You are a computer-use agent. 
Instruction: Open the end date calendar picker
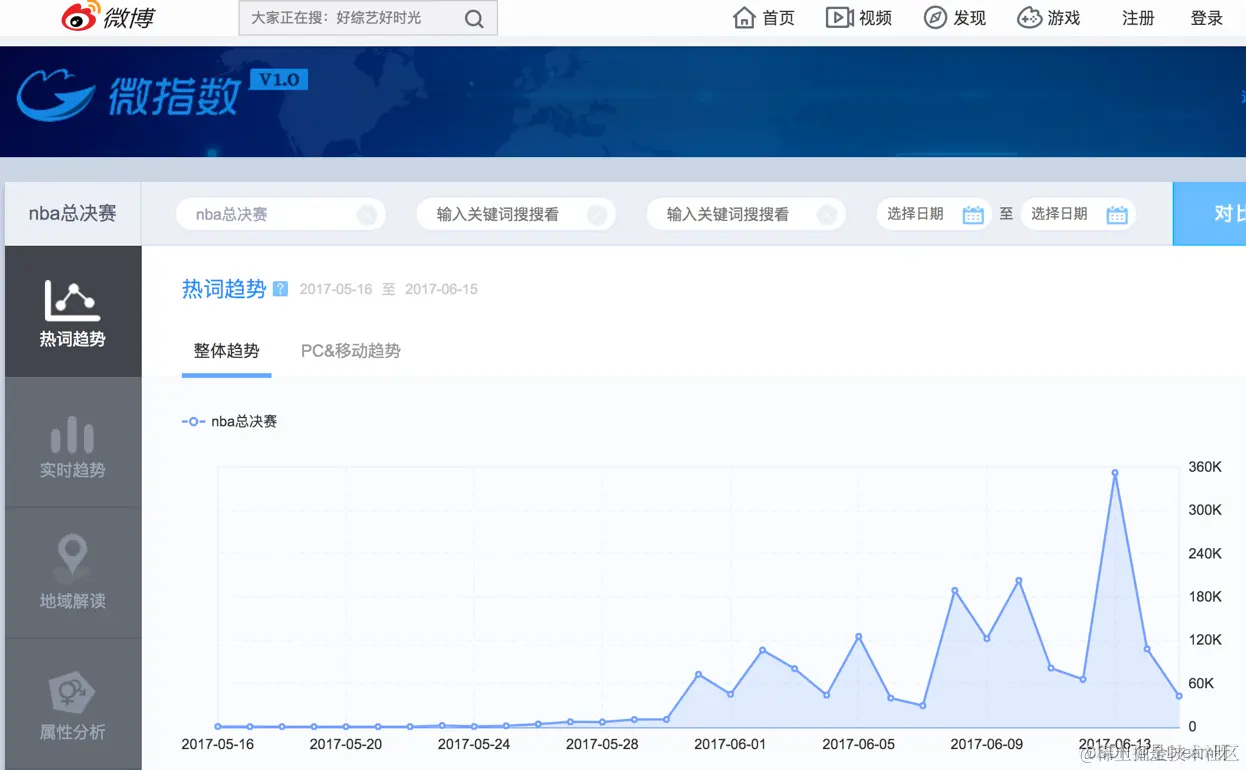(x=1117, y=213)
